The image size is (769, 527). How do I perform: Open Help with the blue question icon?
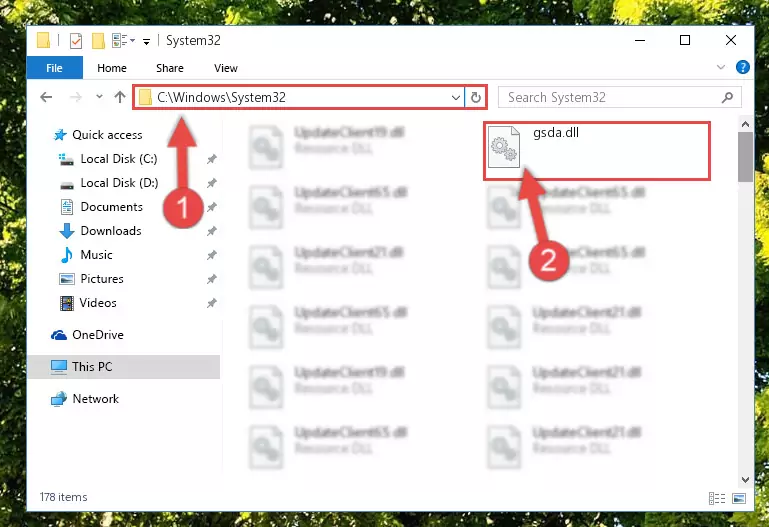[x=743, y=67]
